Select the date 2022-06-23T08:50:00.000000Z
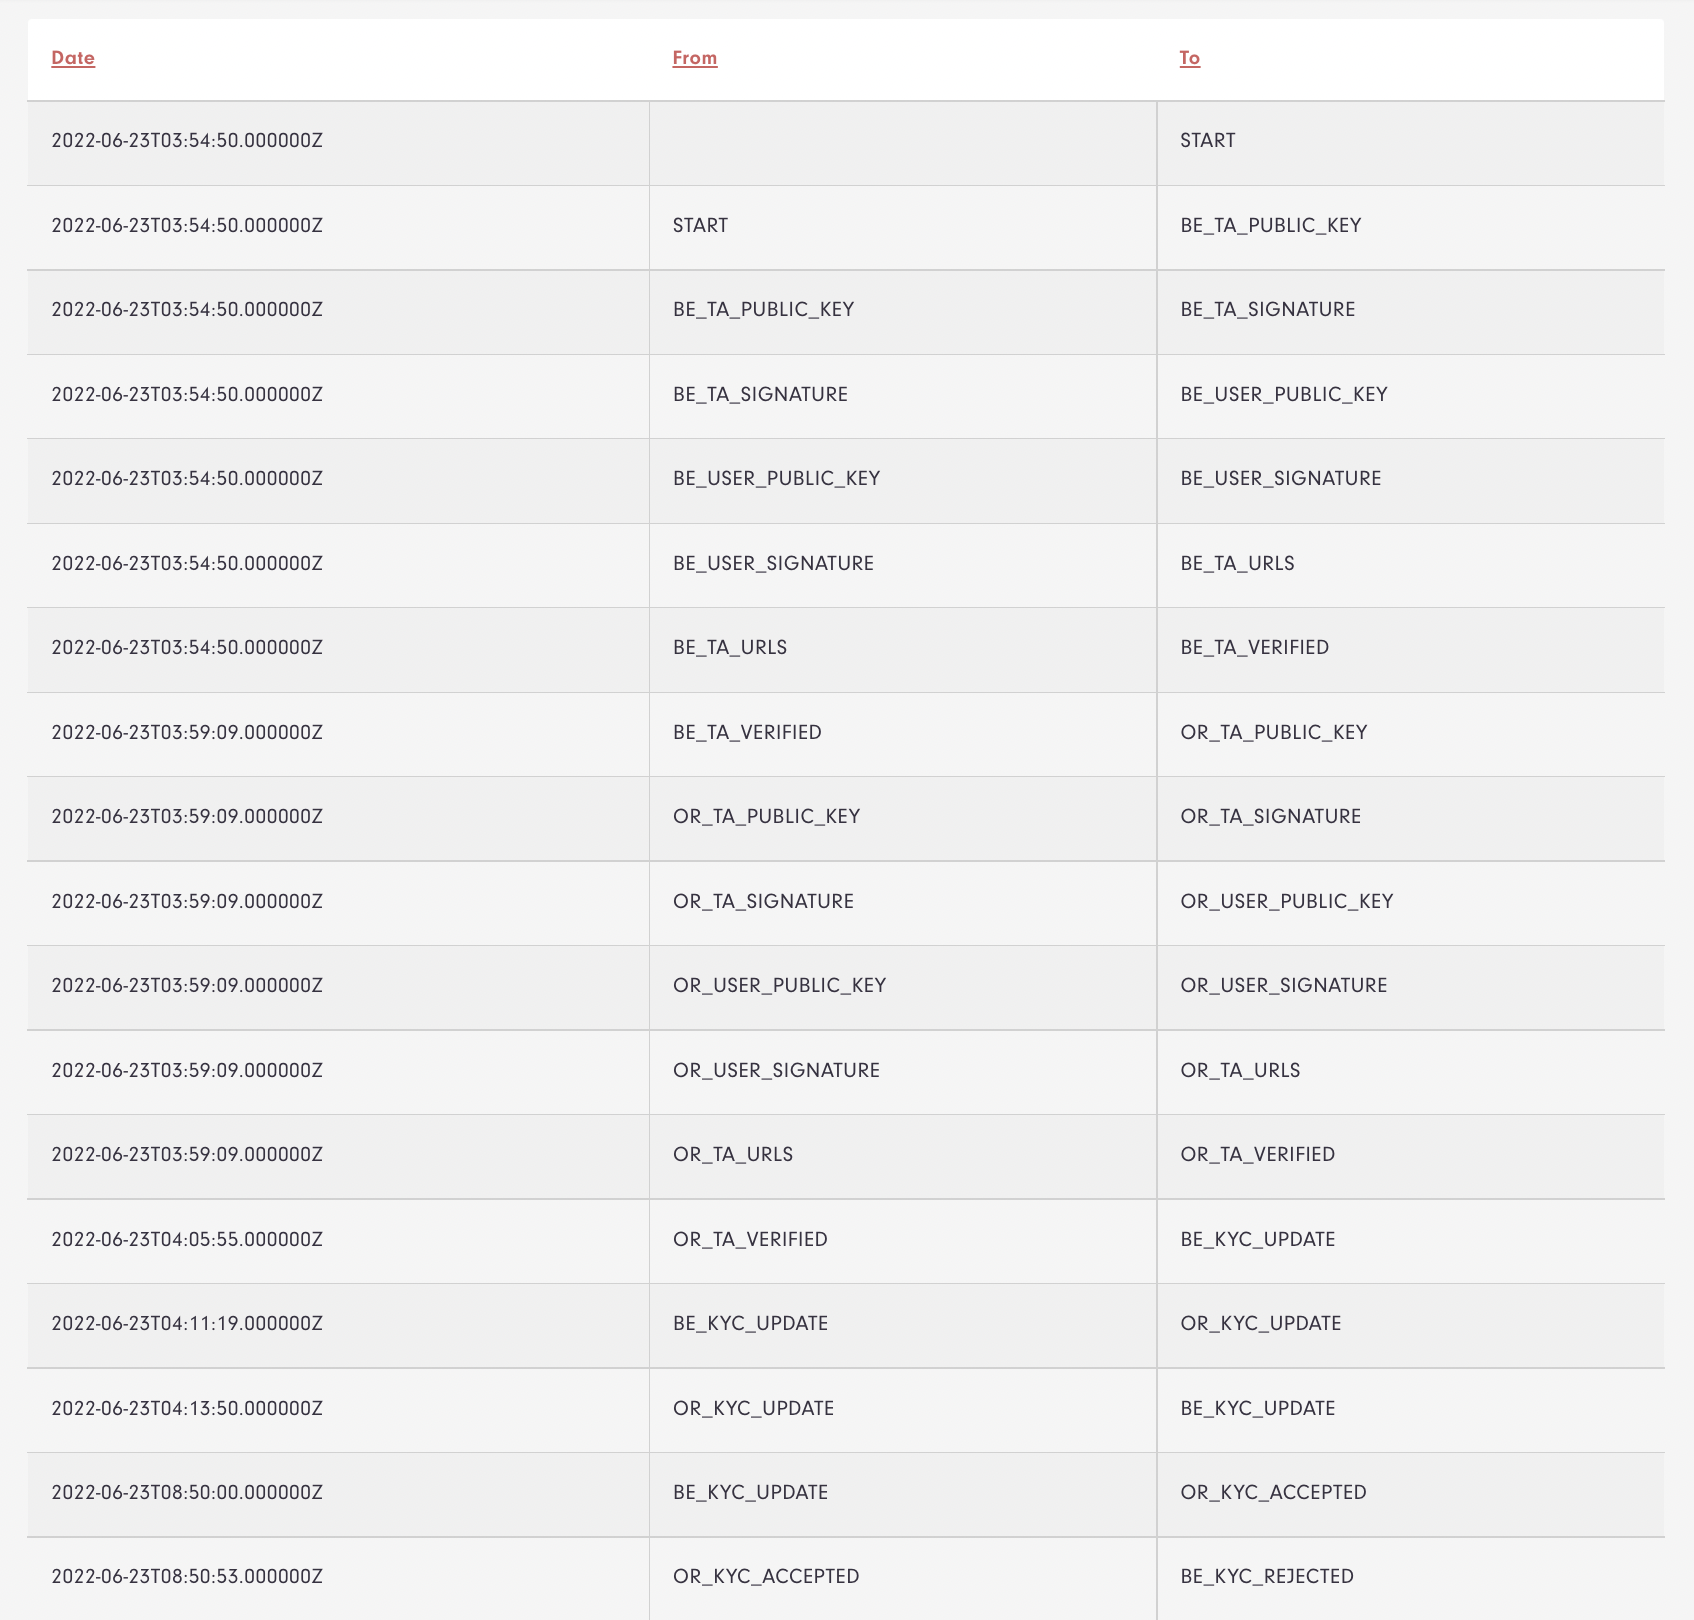 click(x=187, y=1492)
